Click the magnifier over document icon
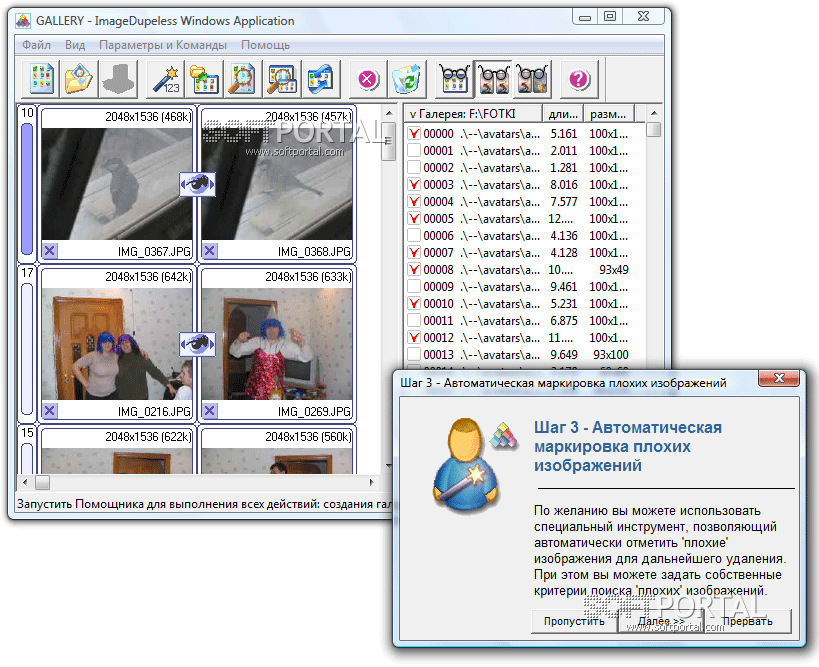This screenshot has width=819, height=667. (242, 79)
